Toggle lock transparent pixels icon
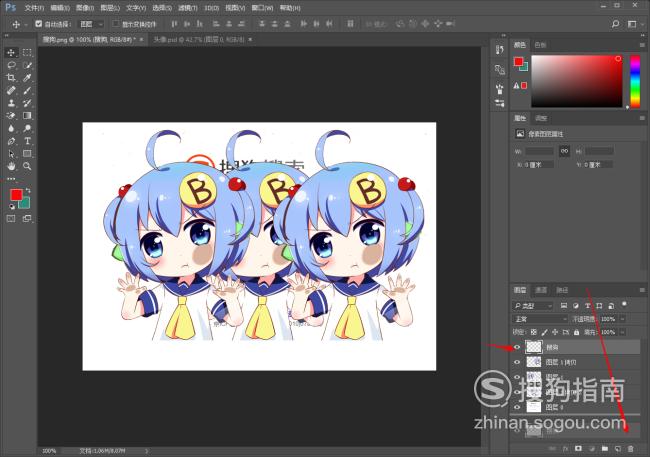Image resolution: width=650 pixels, height=457 pixels. pos(534,332)
